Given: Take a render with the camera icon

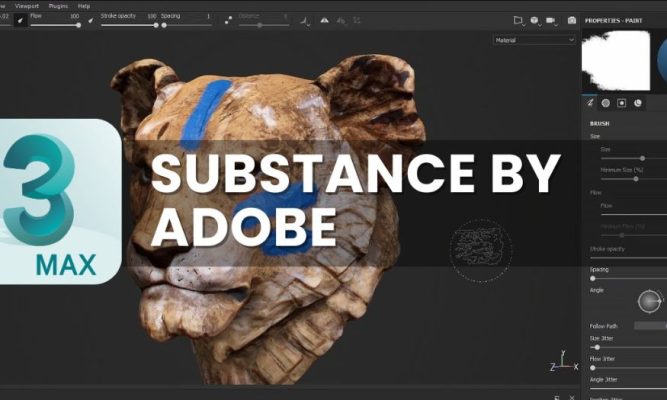Looking at the screenshot, I should click(x=572, y=20).
